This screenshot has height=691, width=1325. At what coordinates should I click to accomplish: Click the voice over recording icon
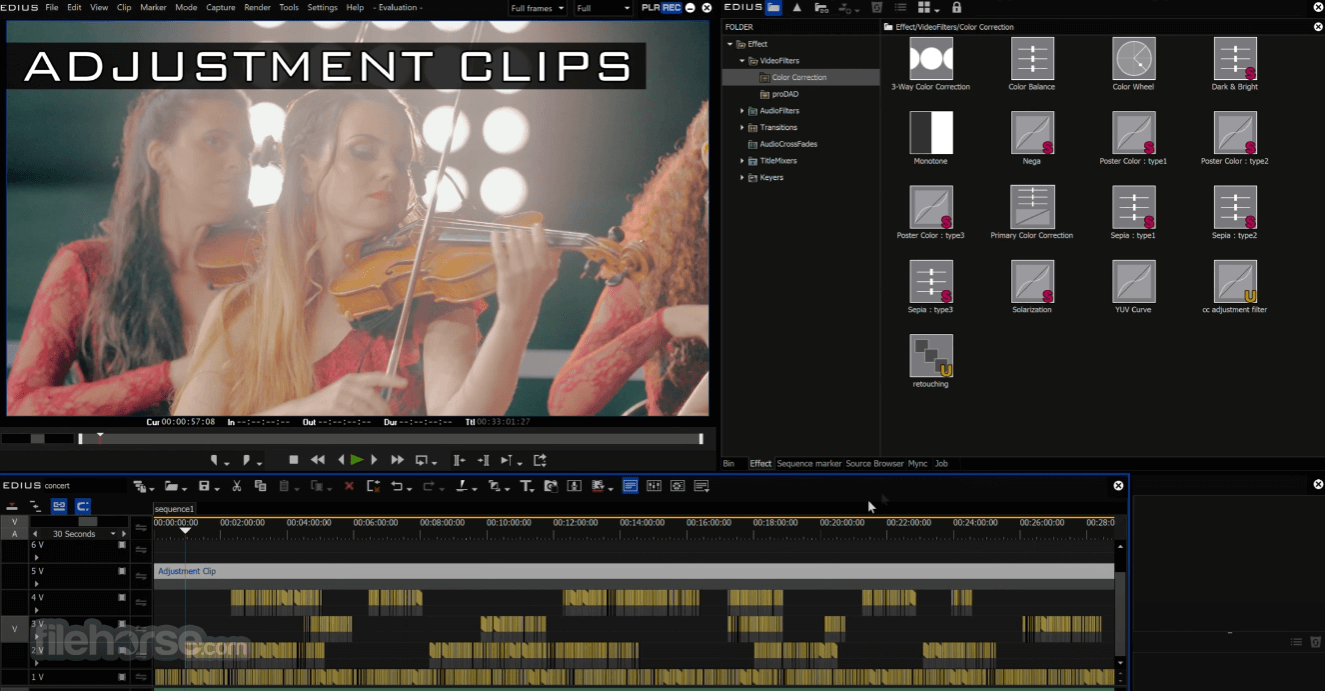pyautogui.click(x=574, y=486)
